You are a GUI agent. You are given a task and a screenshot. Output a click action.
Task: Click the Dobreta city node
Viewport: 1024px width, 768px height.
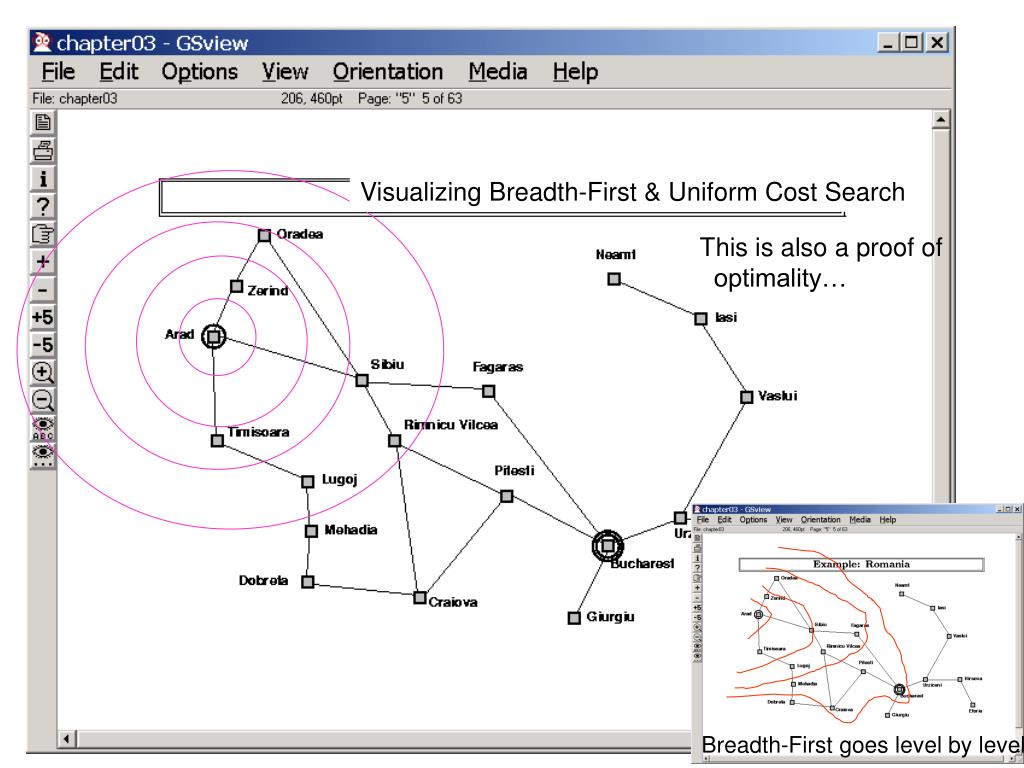[x=308, y=581]
